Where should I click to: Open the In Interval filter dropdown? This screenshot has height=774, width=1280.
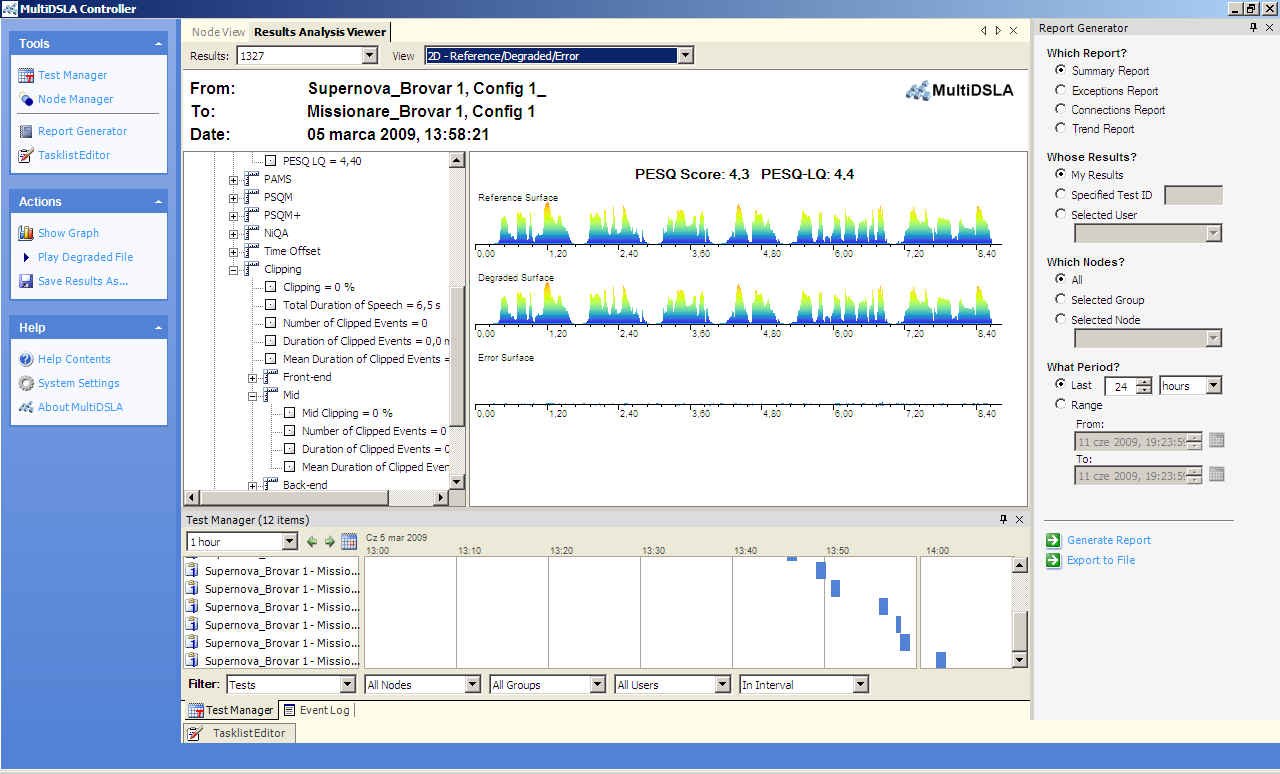pos(861,685)
